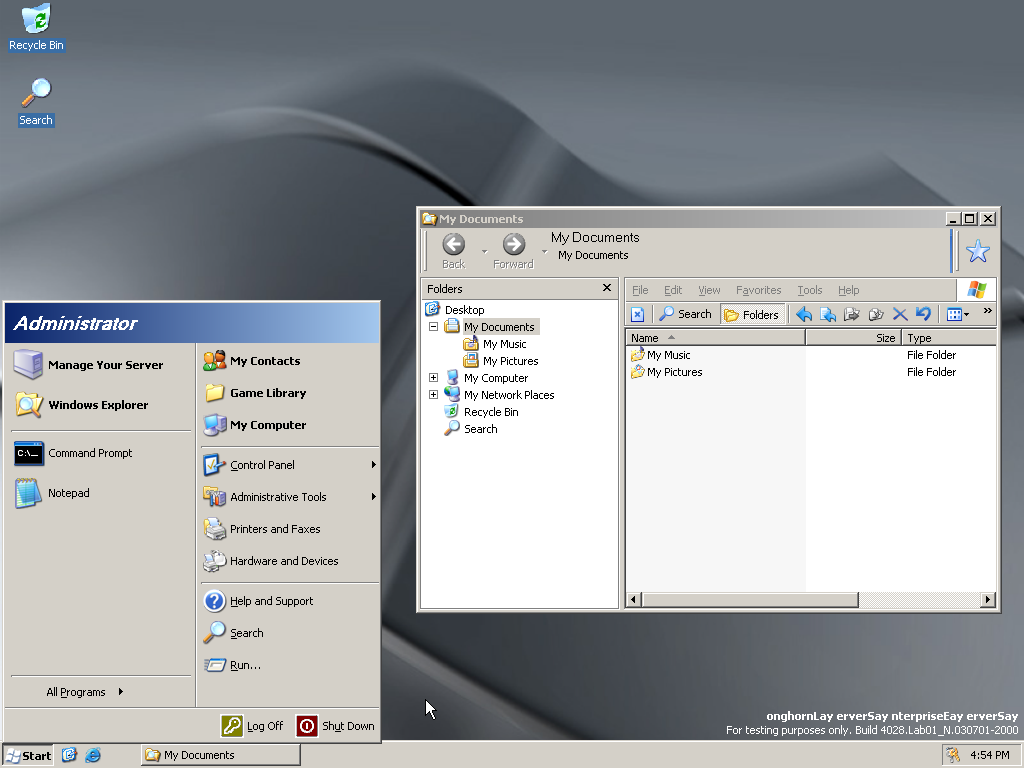Expand My Network Places in tree
Viewport: 1024px width, 768px height.
click(x=433, y=395)
